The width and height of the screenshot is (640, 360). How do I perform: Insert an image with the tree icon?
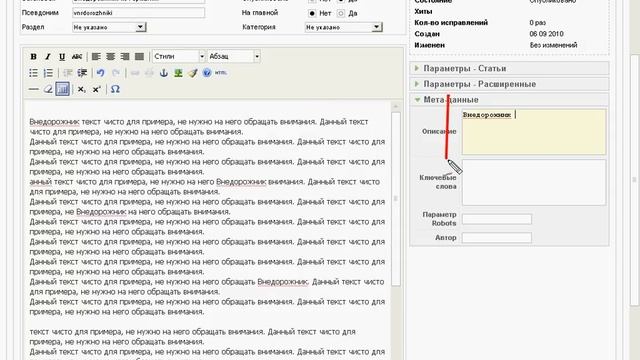coord(178,73)
